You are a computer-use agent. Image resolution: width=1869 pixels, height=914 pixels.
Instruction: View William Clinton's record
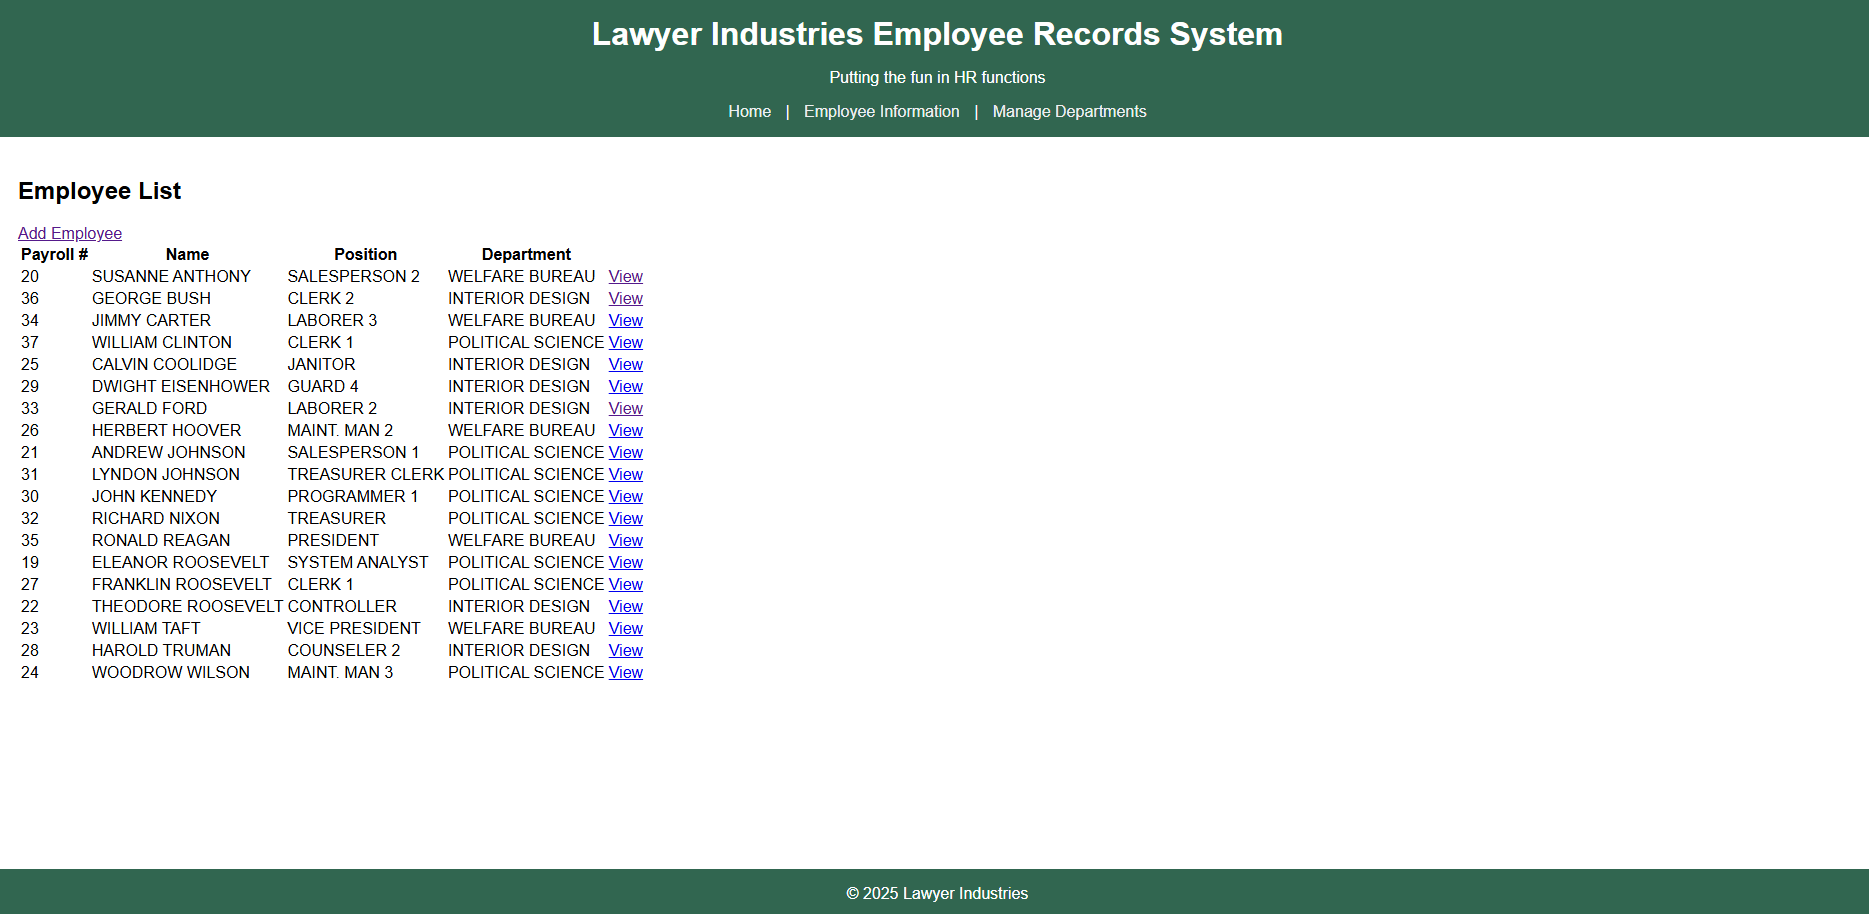click(x=625, y=342)
